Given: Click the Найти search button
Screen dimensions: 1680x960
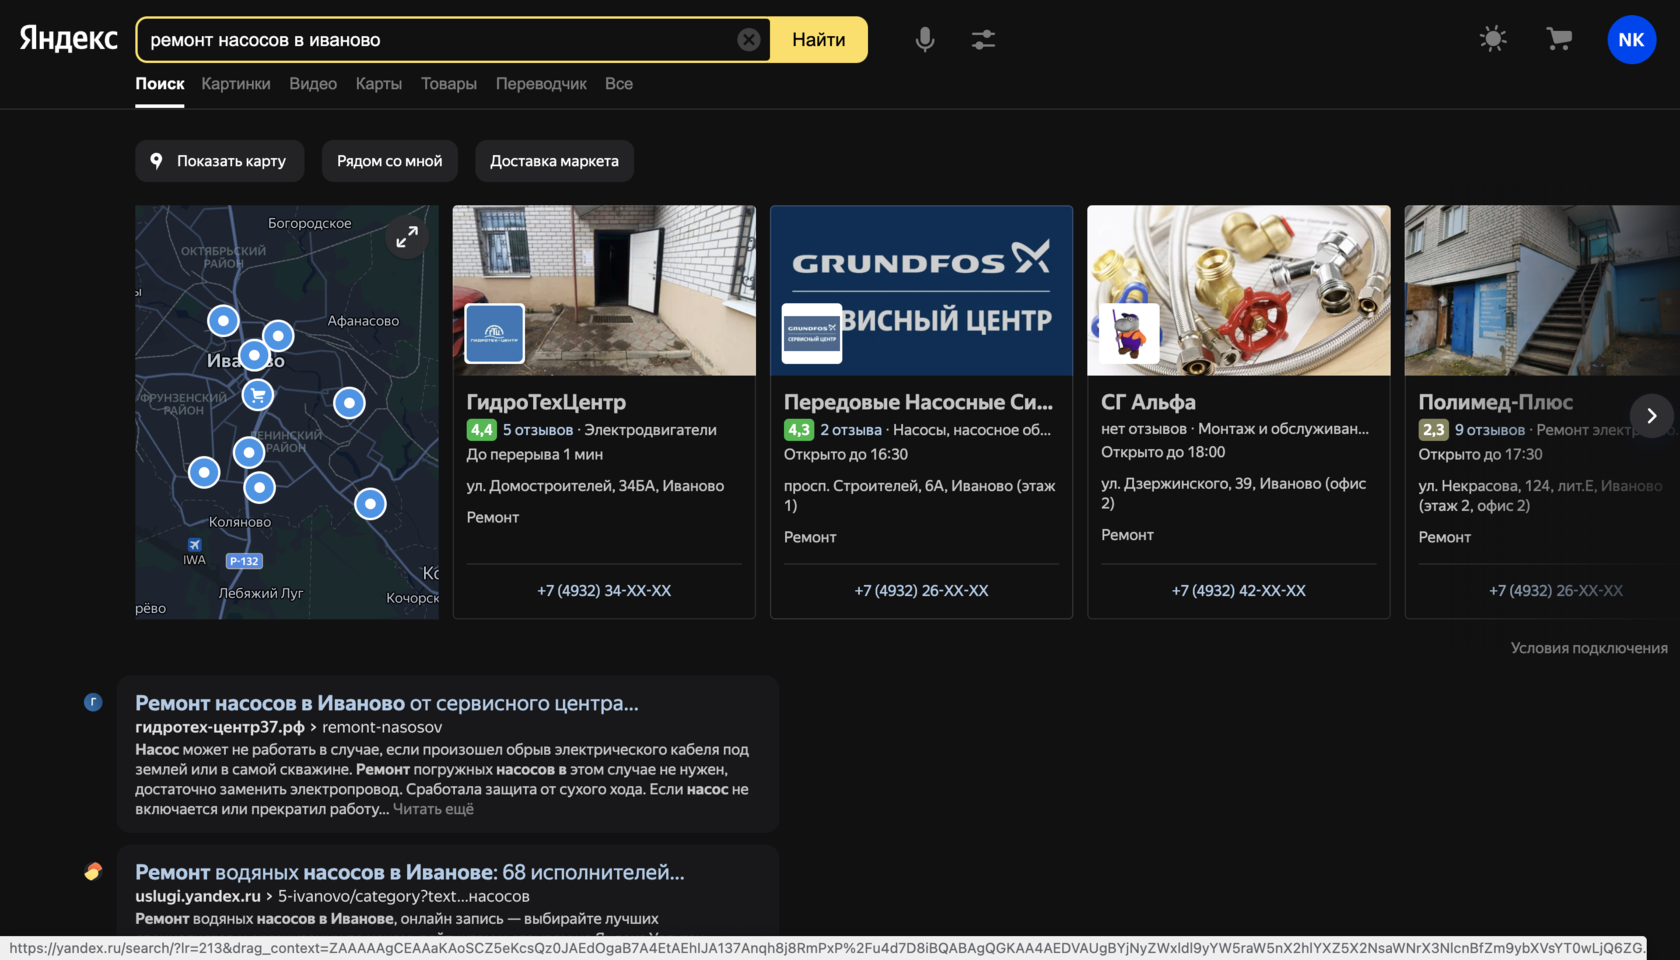Looking at the screenshot, I should point(819,40).
